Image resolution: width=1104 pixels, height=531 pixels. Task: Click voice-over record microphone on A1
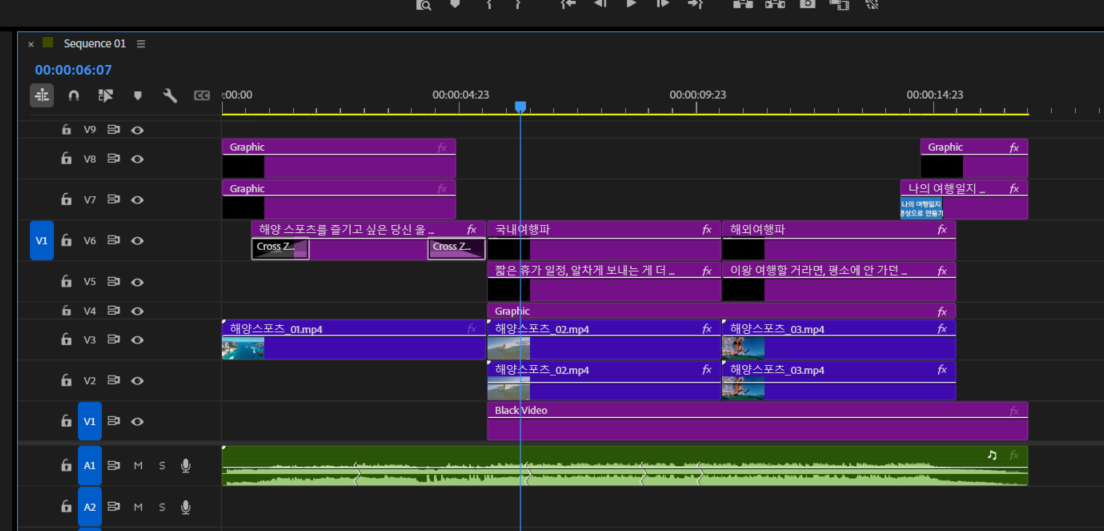[186, 465]
